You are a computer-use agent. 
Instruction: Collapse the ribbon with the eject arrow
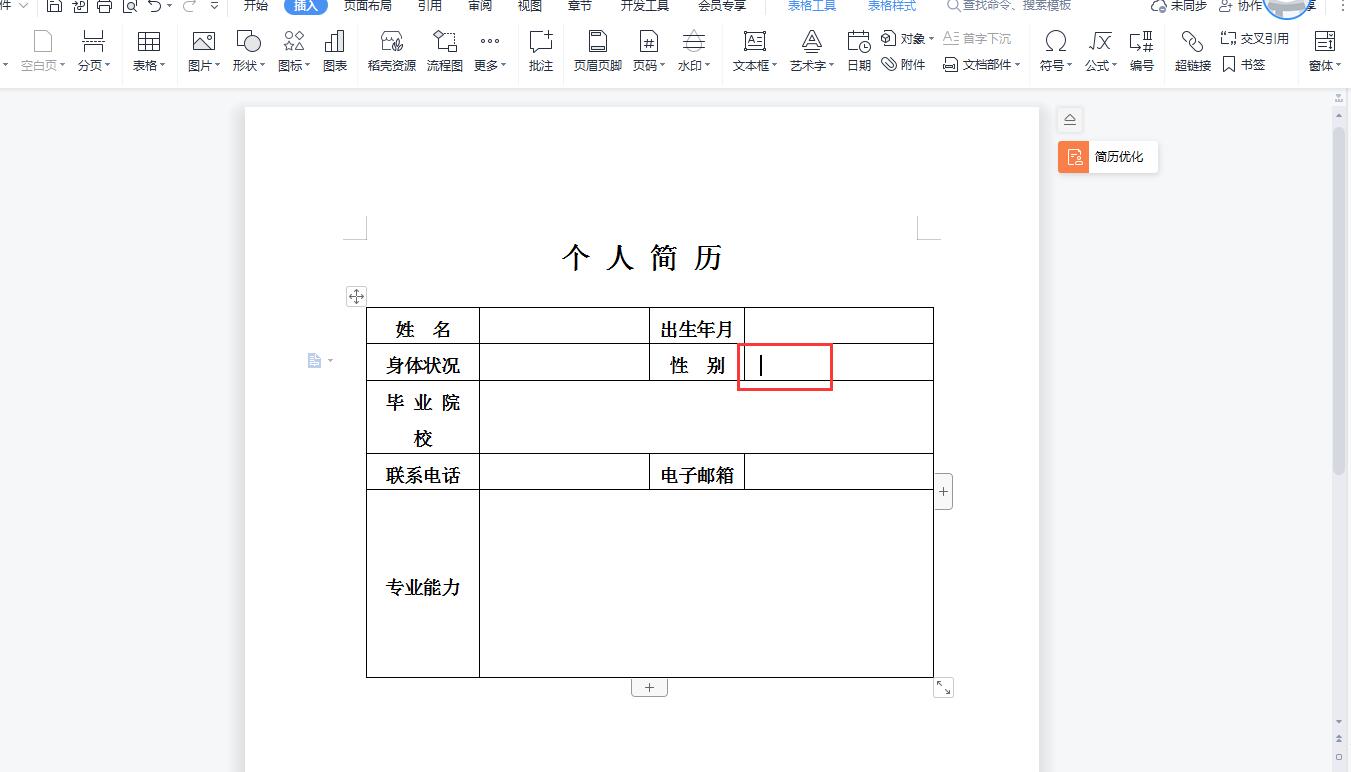click(x=1069, y=118)
